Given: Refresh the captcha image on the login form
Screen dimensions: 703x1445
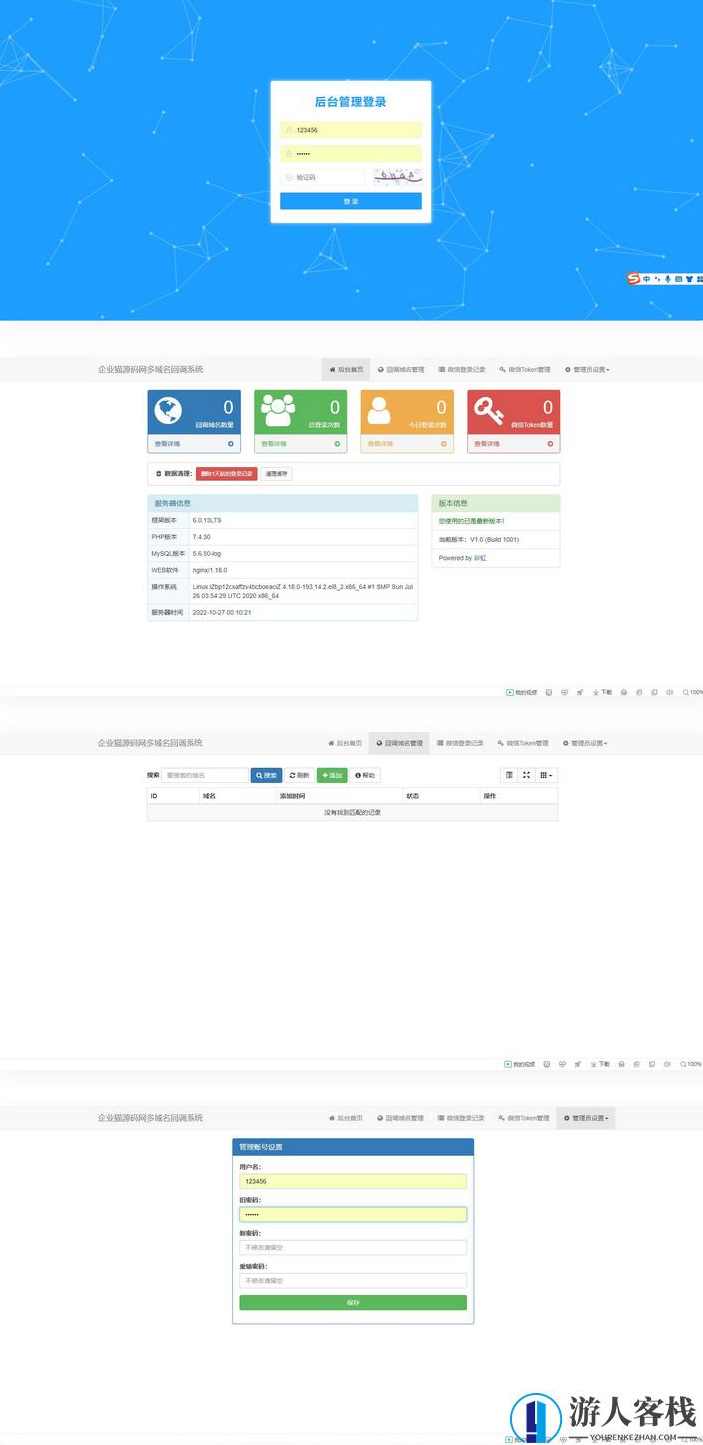Looking at the screenshot, I should (398, 176).
